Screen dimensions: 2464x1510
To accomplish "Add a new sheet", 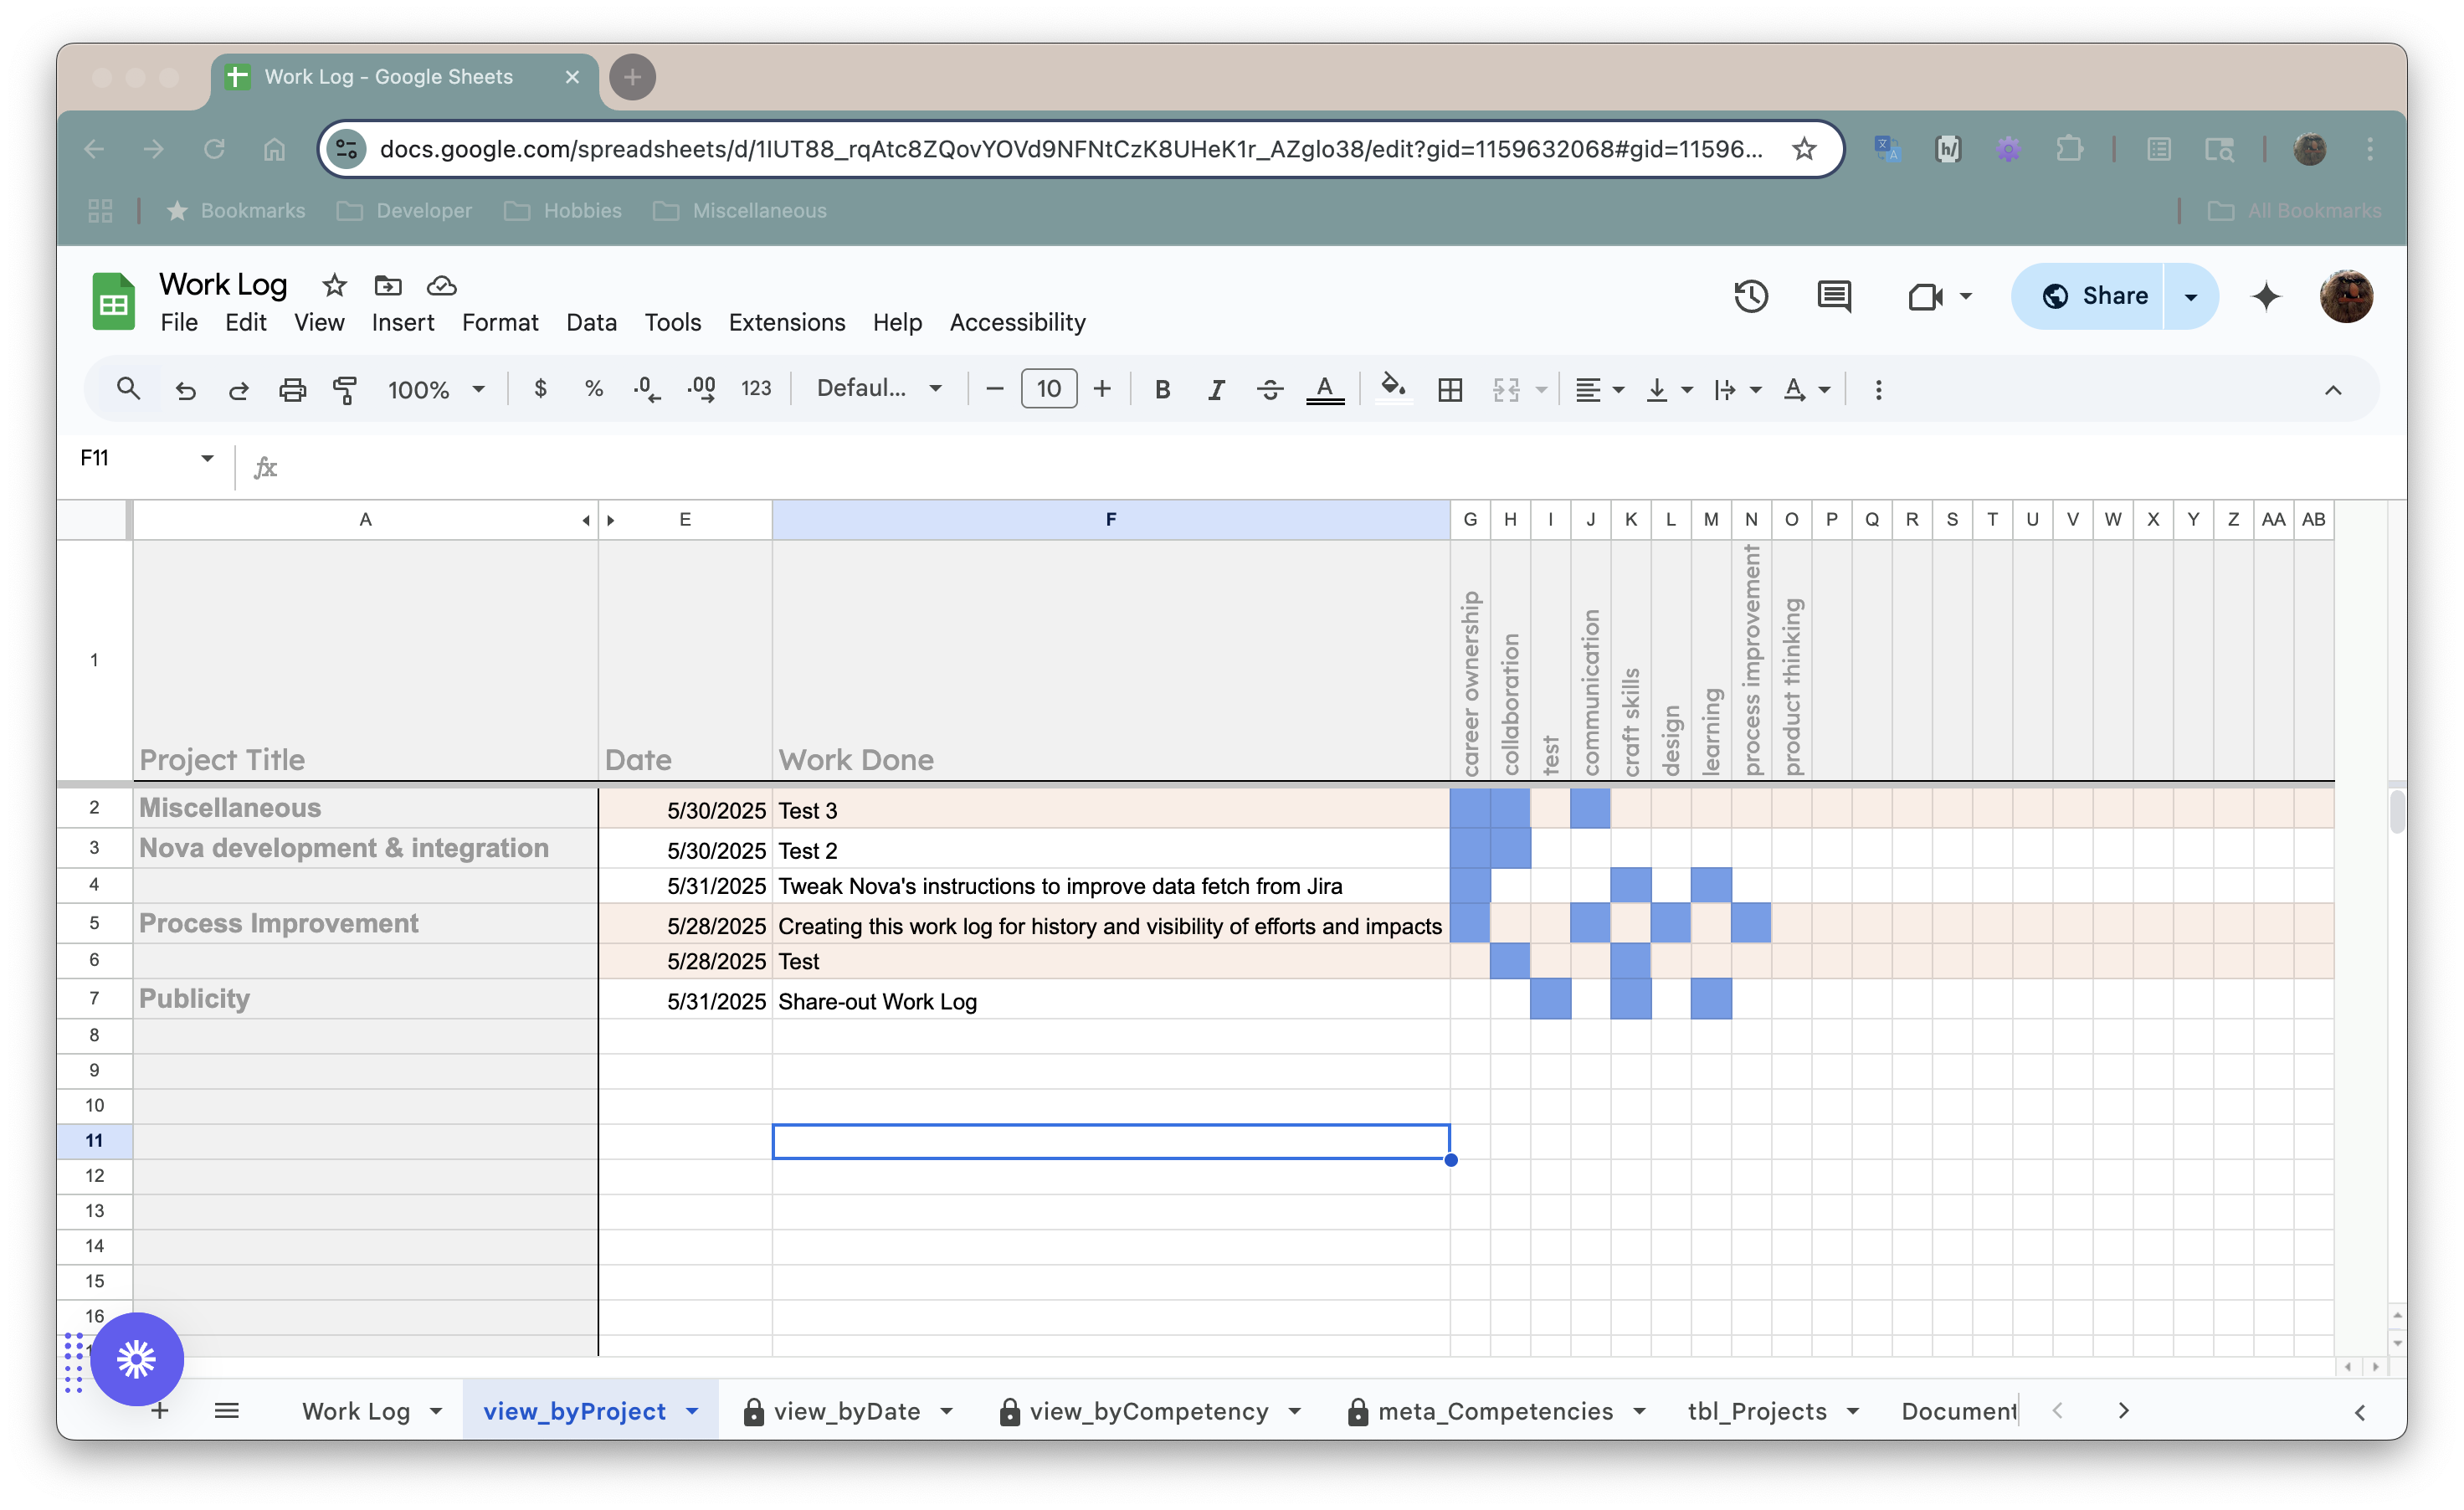I will point(160,1411).
